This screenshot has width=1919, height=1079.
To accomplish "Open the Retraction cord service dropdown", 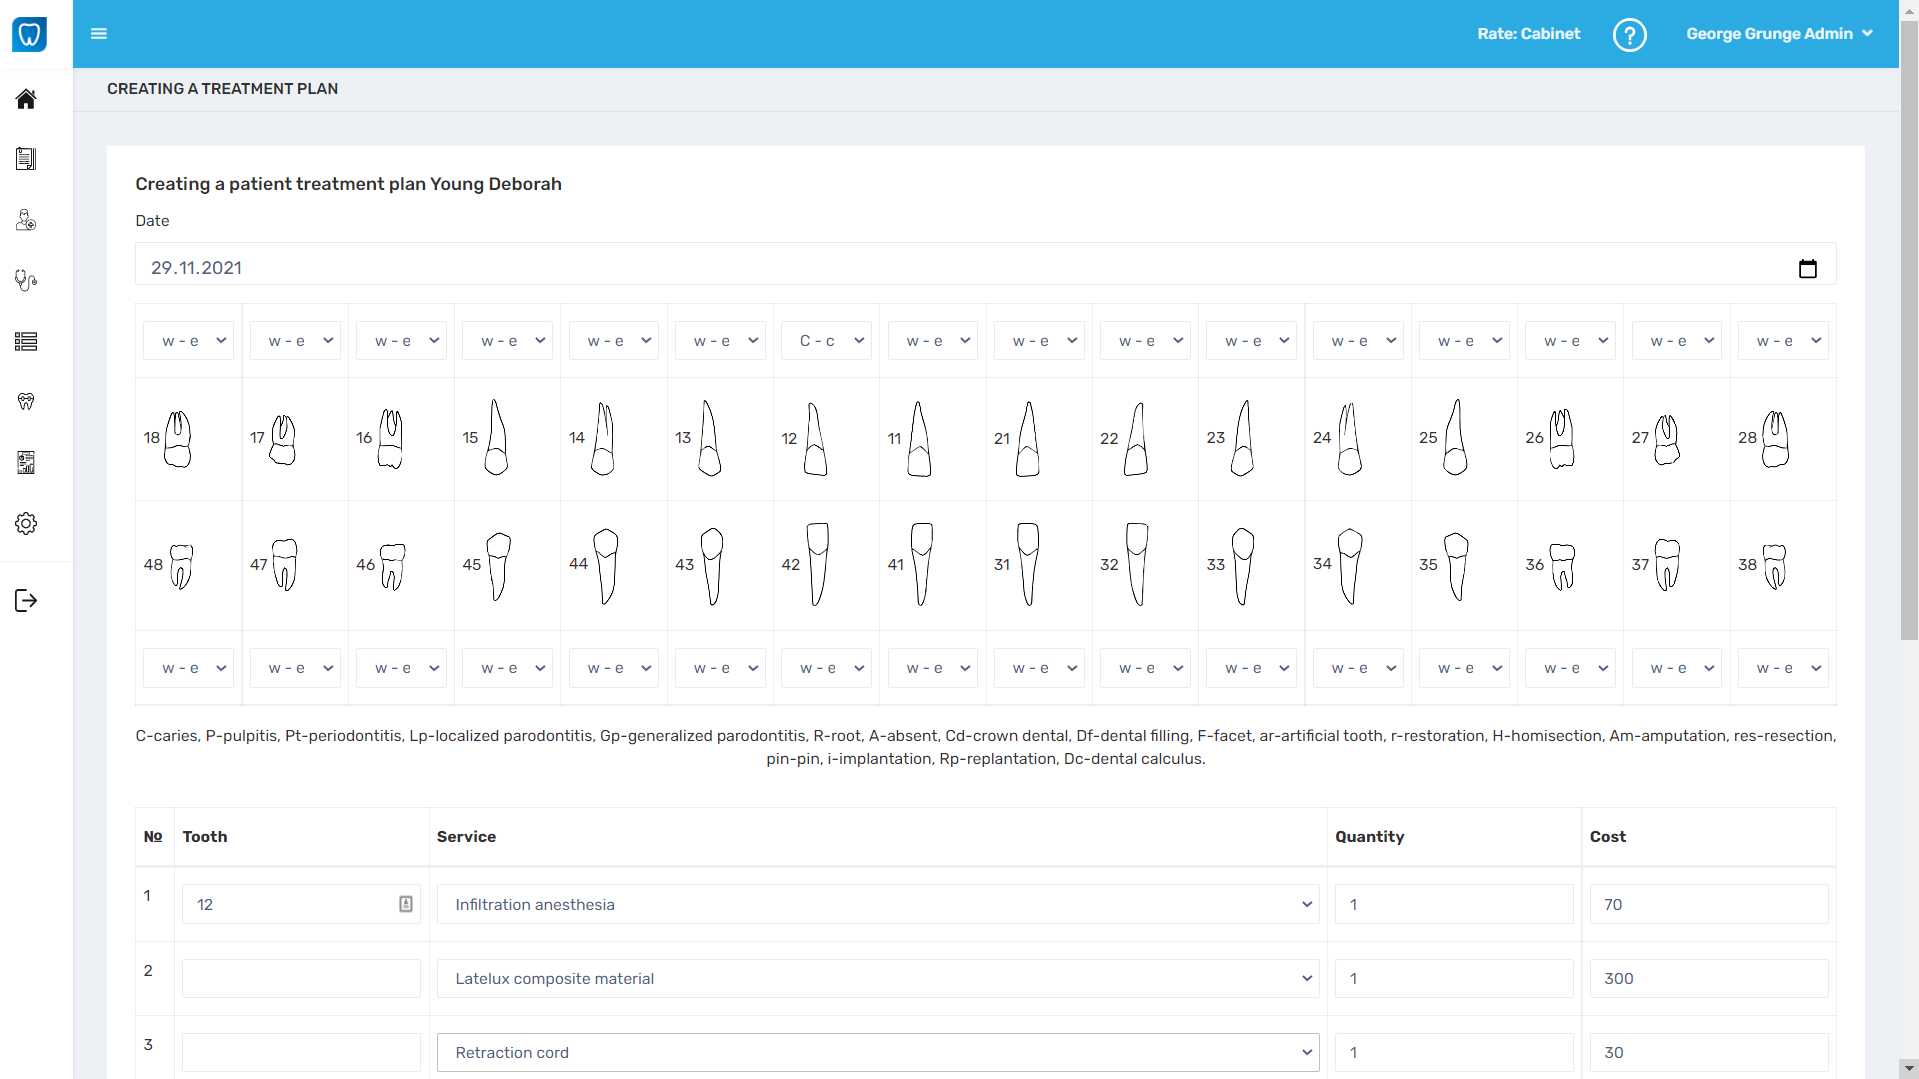I will click(x=878, y=1052).
